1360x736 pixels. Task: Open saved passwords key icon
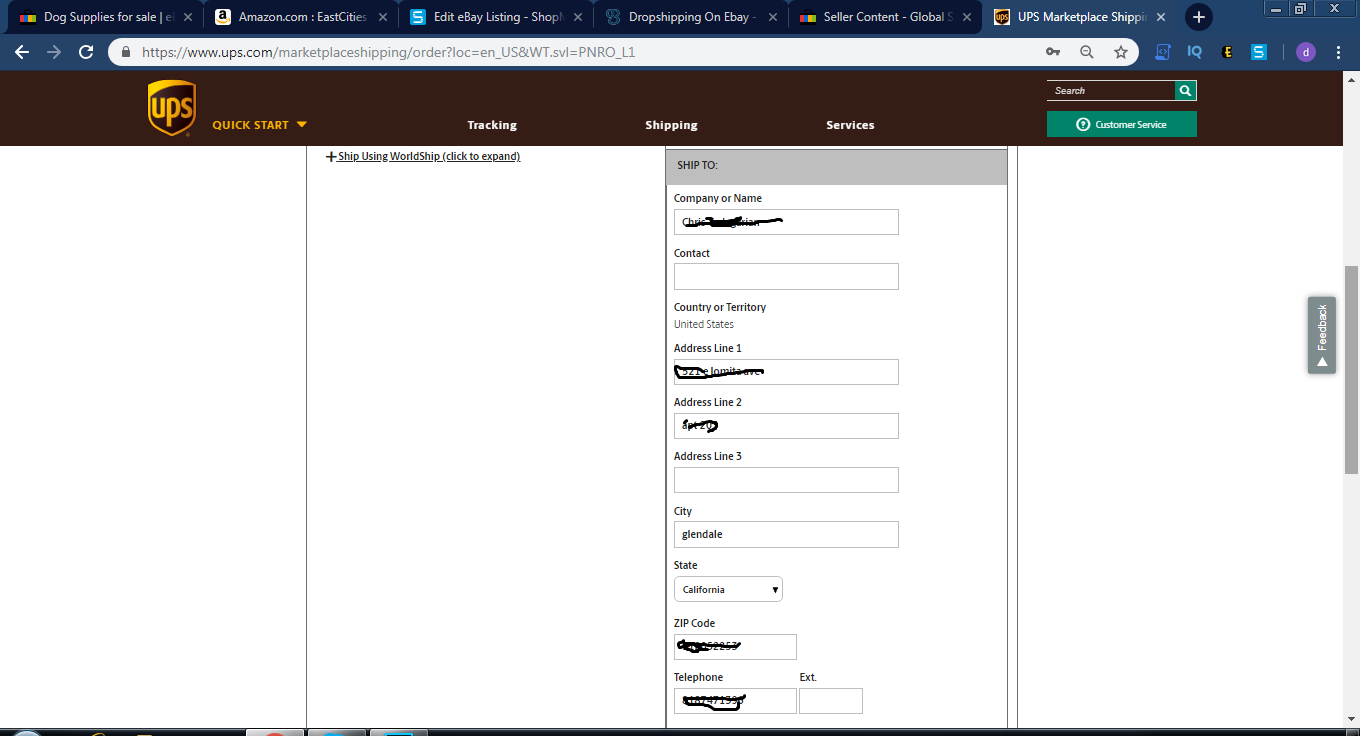click(1053, 52)
